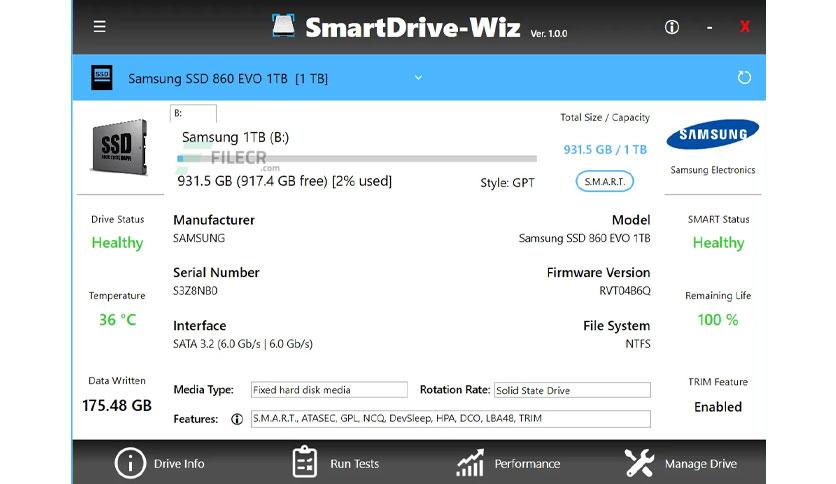The image size is (836, 484).
Task: Click the Drive Status Healthy value
Action: click(117, 243)
